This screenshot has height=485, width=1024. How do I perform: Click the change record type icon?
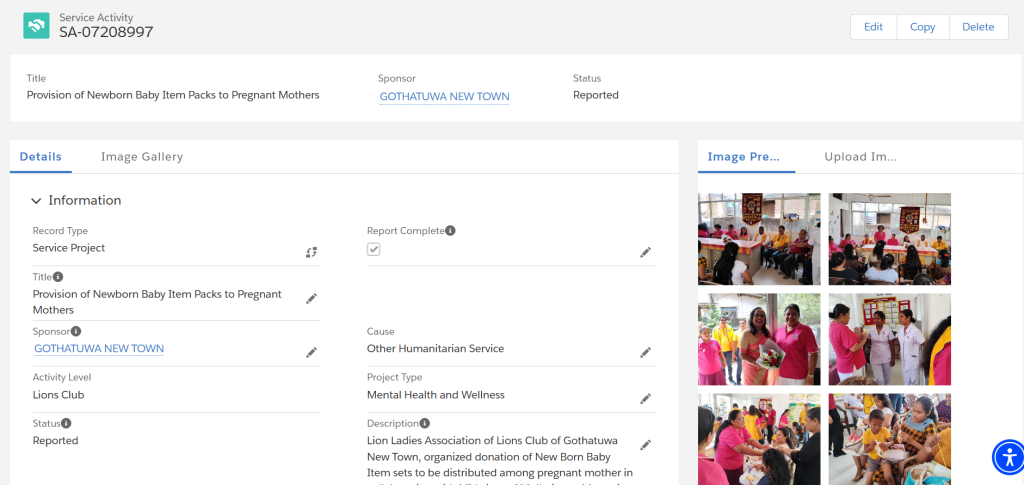(312, 252)
